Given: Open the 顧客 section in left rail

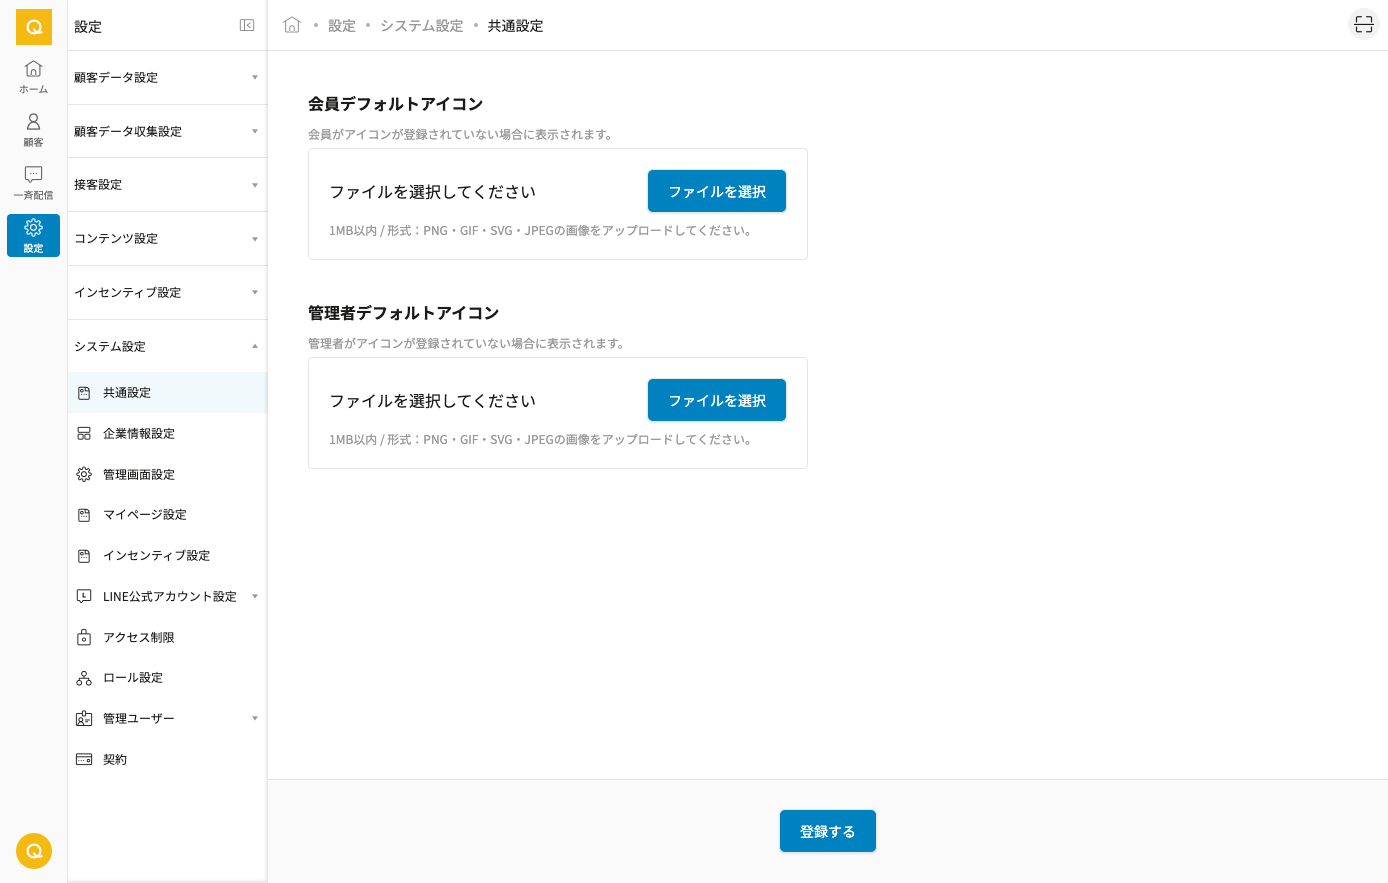Looking at the screenshot, I should (33, 129).
